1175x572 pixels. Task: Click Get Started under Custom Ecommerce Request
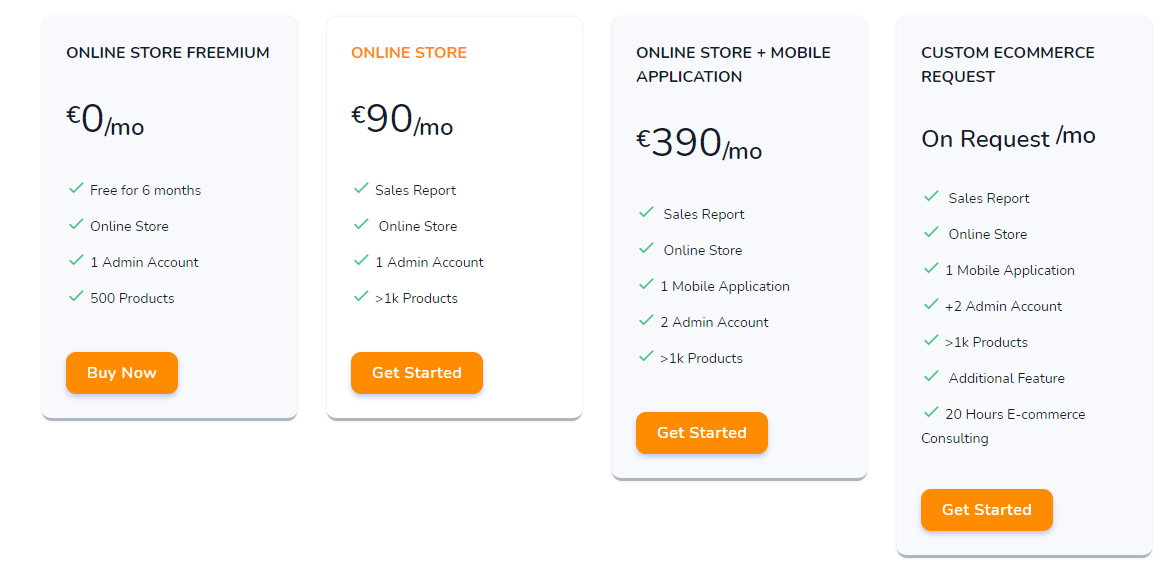[x=986, y=510]
